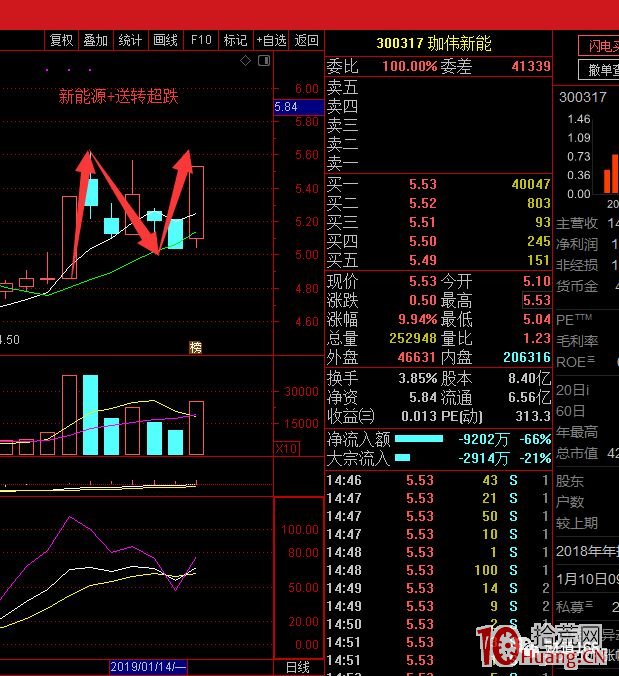Click the 涨幅 9.94% value
This screenshot has width=619, height=676.
418,319
